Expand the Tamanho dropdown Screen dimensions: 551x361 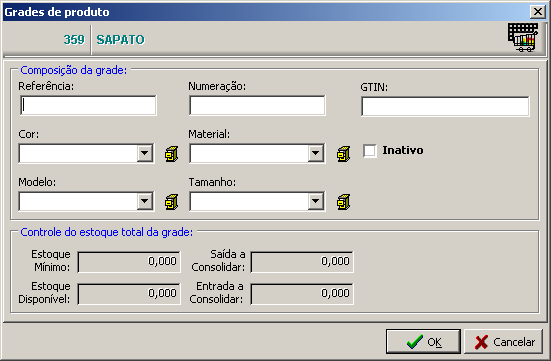click(316, 201)
